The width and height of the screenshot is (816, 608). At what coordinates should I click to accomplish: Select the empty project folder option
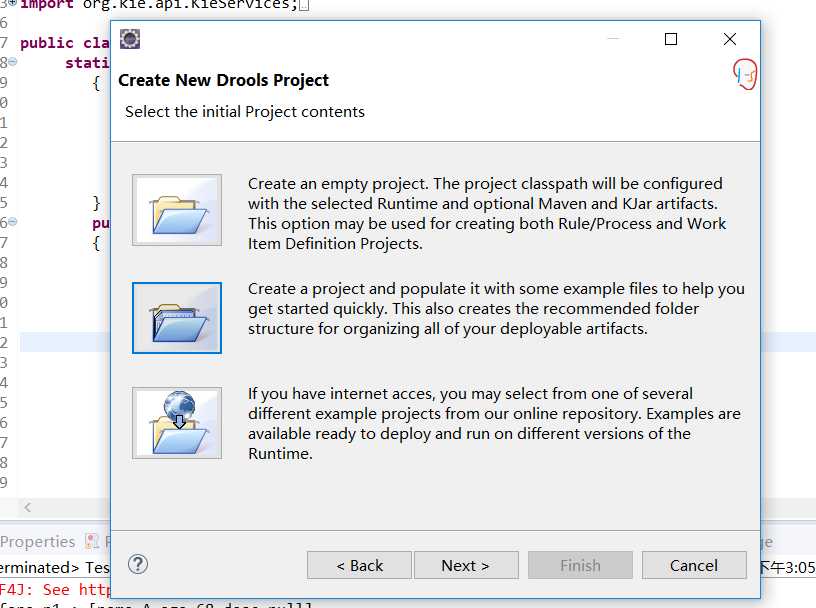tap(177, 210)
